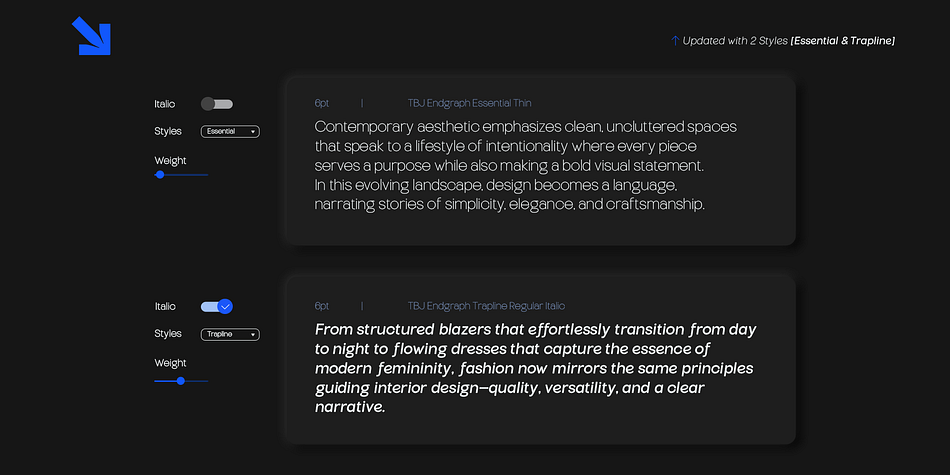950x475 pixels.
Task: Open the Trapline styles dropdown
Action: click(x=230, y=334)
